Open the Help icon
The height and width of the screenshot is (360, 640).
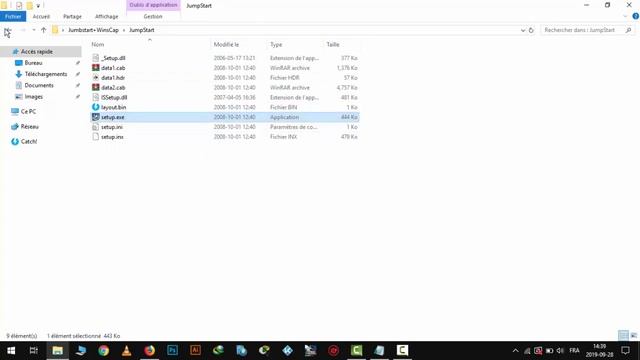[x=636, y=16]
